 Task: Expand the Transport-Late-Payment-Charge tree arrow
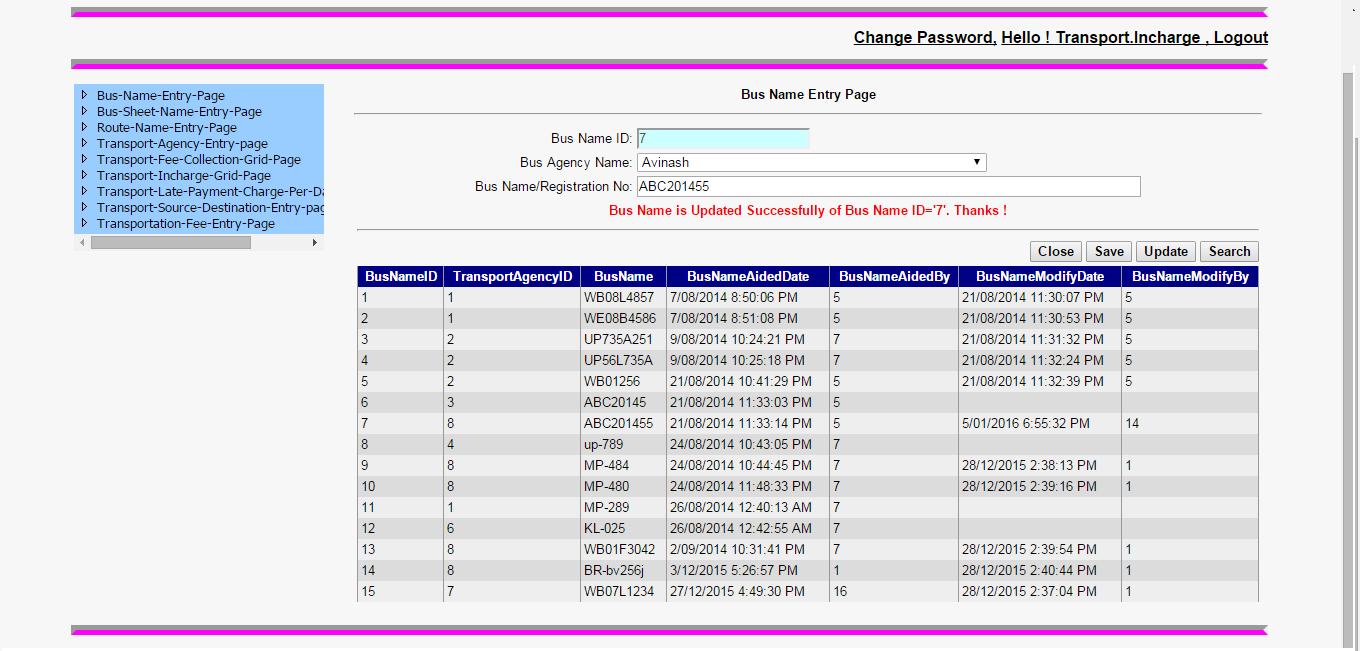pos(85,191)
